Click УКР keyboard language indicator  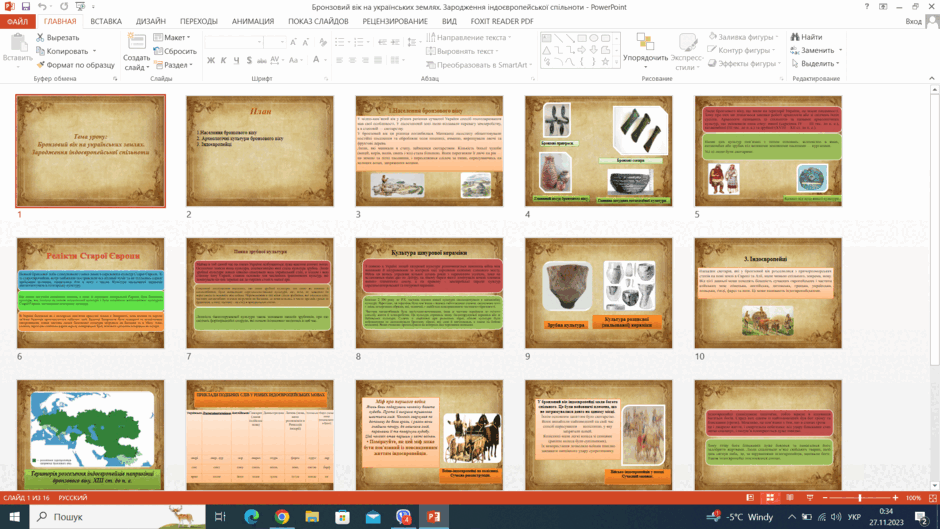(854, 516)
